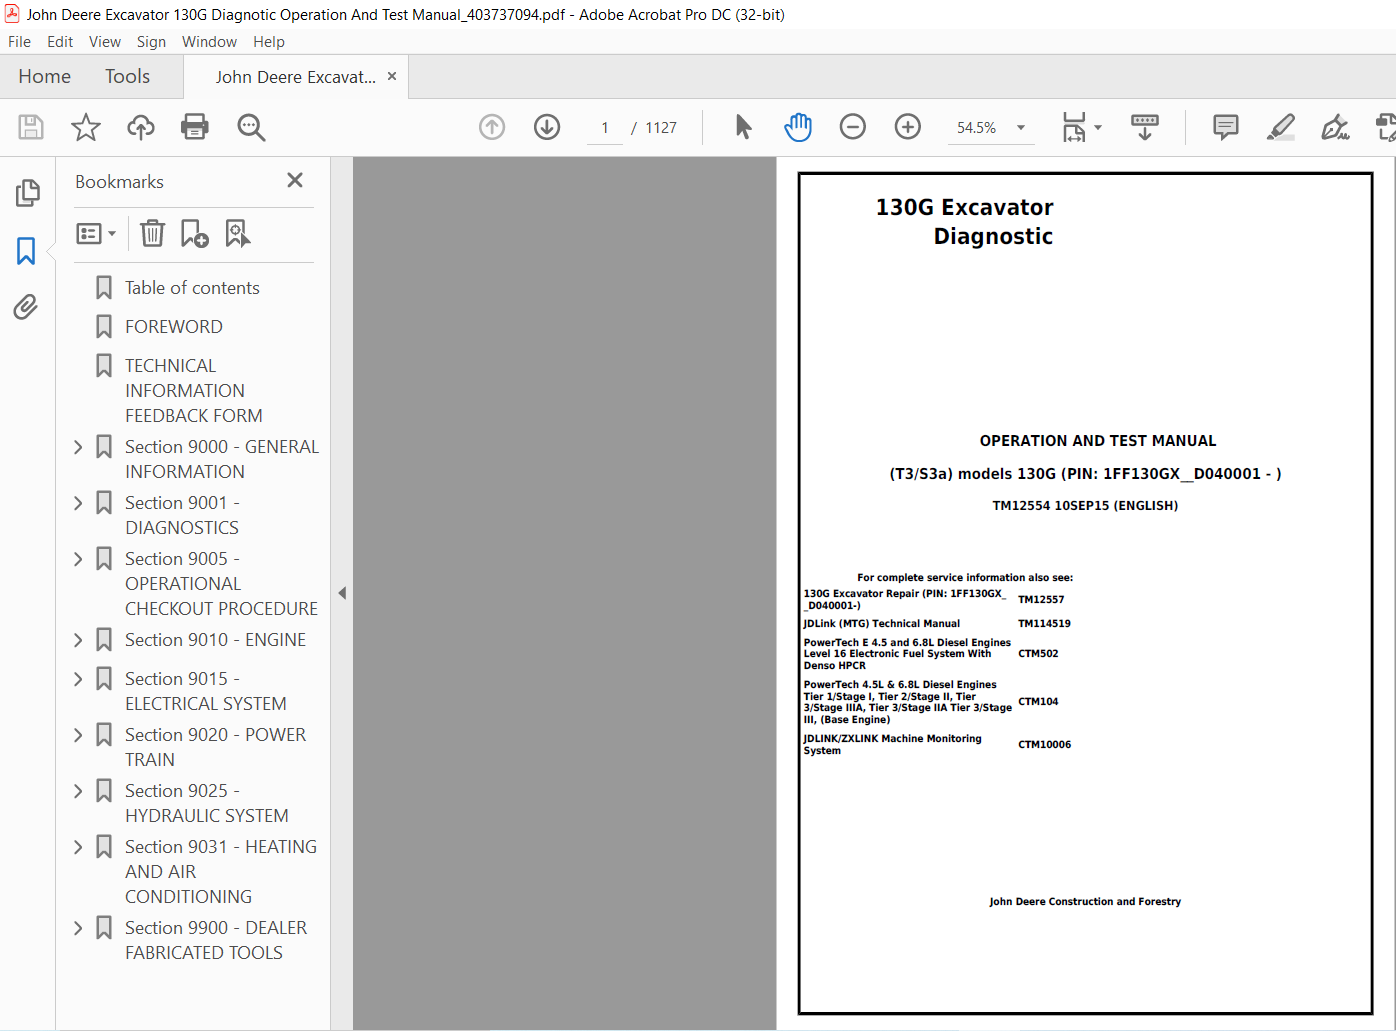Open Table of contents bookmark
This screenshot has height=1031, width=1396.
click(192, 288)
